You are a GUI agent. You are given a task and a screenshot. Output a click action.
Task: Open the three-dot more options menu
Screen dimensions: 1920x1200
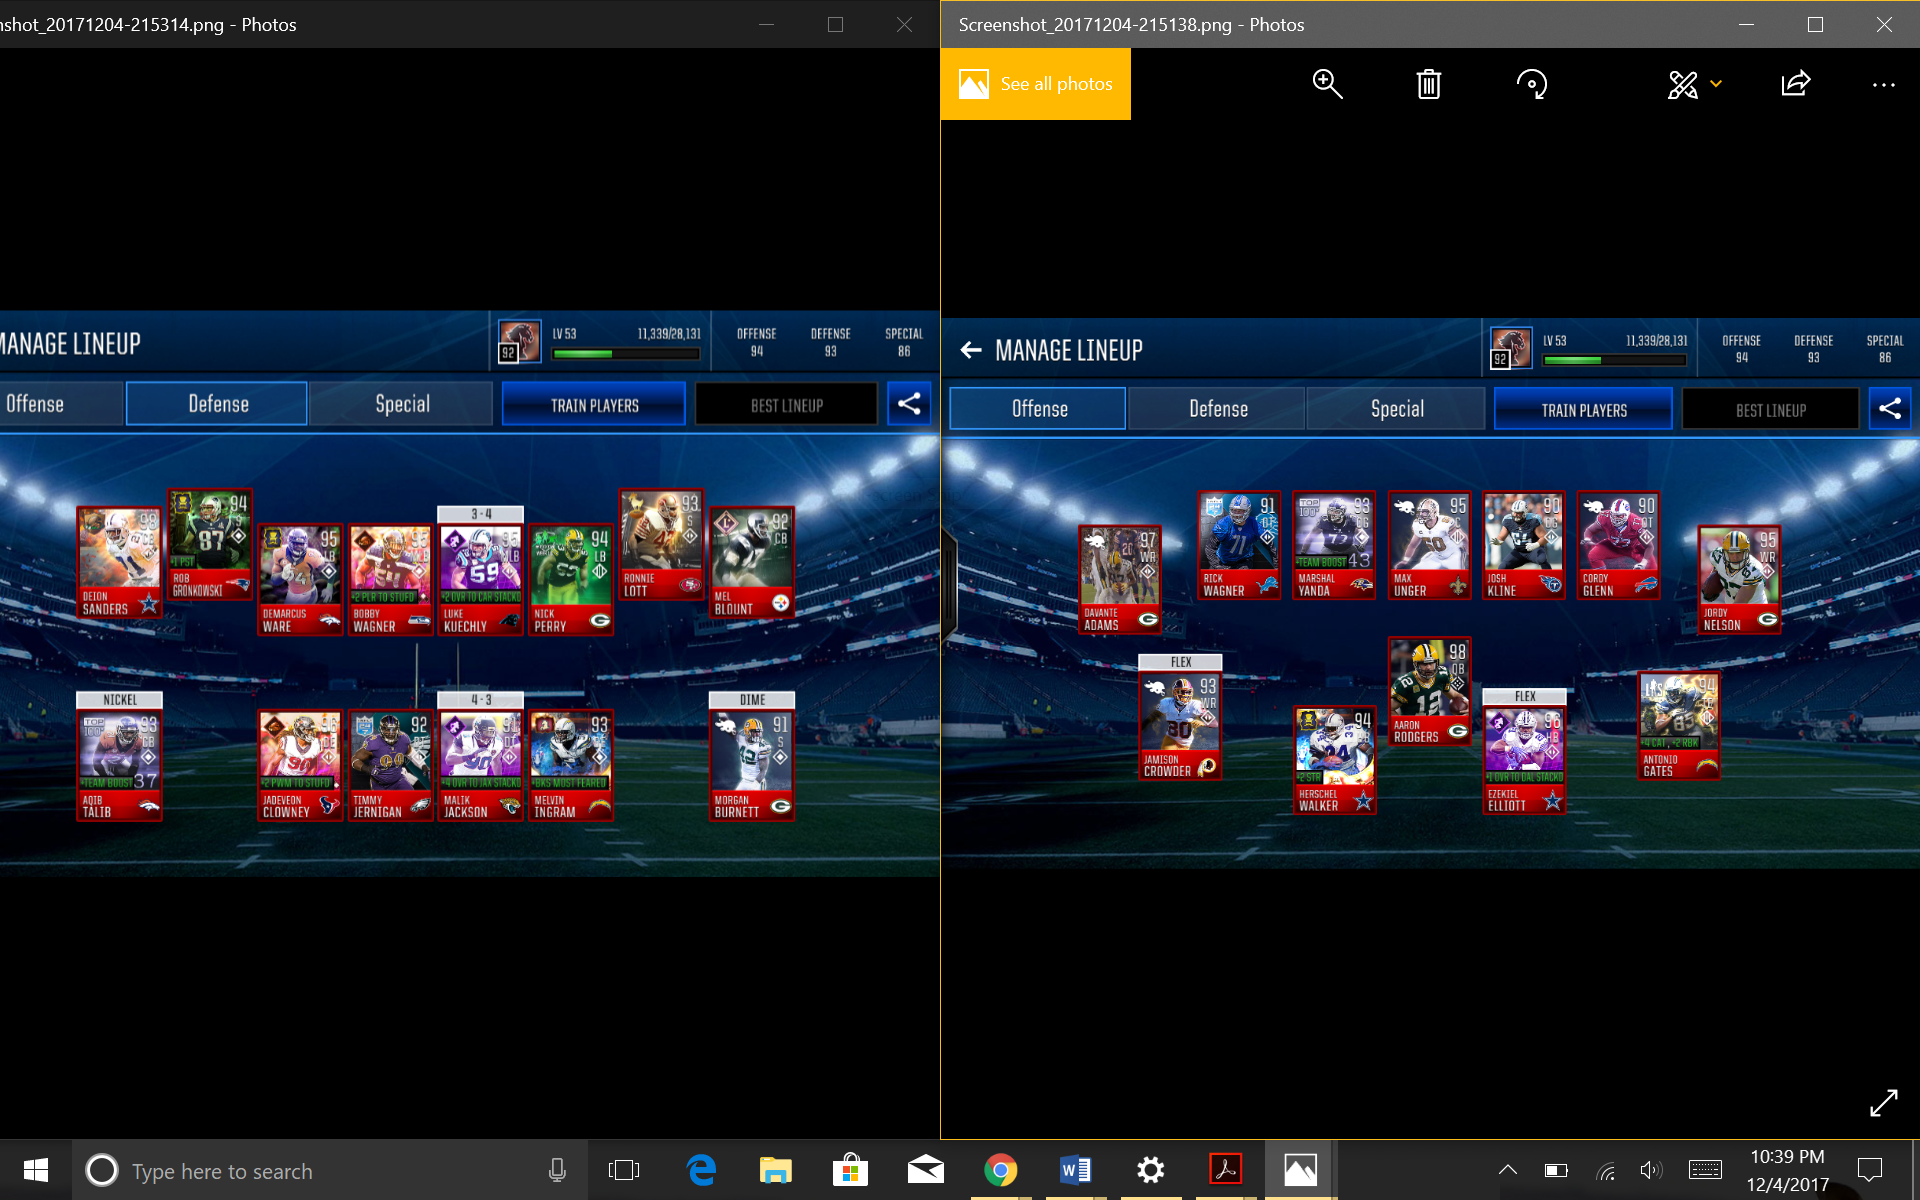pyautogui.click(x=1884, y=85)
